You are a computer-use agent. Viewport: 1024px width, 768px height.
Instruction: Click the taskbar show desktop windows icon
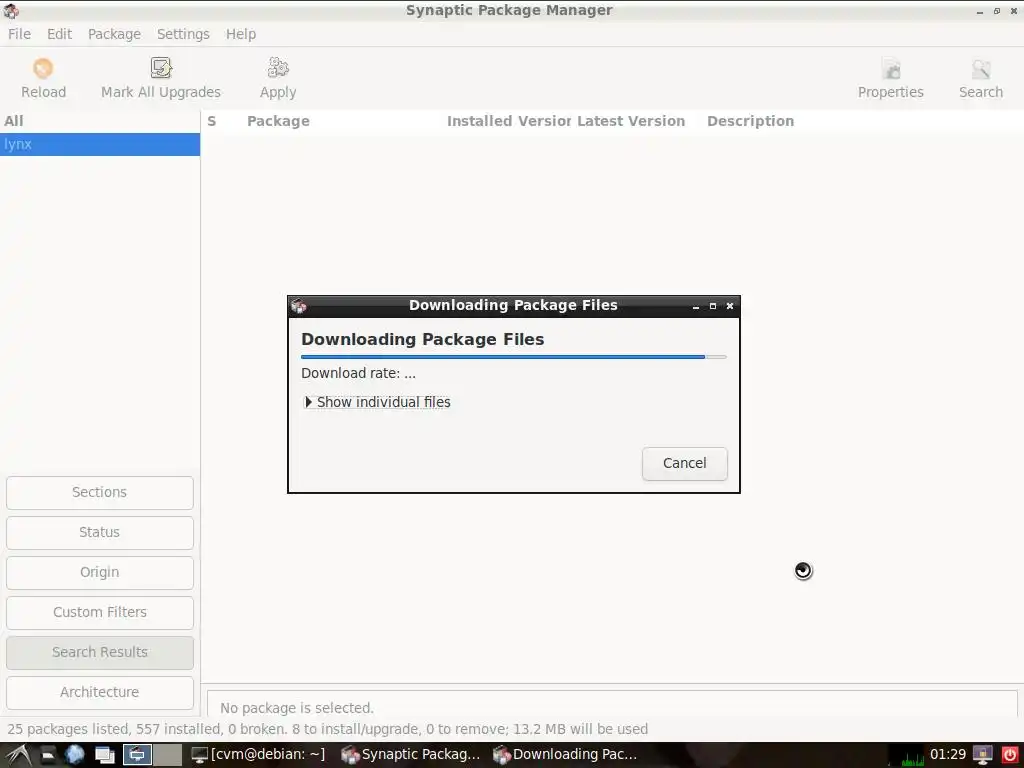click(x=104, y=755)
